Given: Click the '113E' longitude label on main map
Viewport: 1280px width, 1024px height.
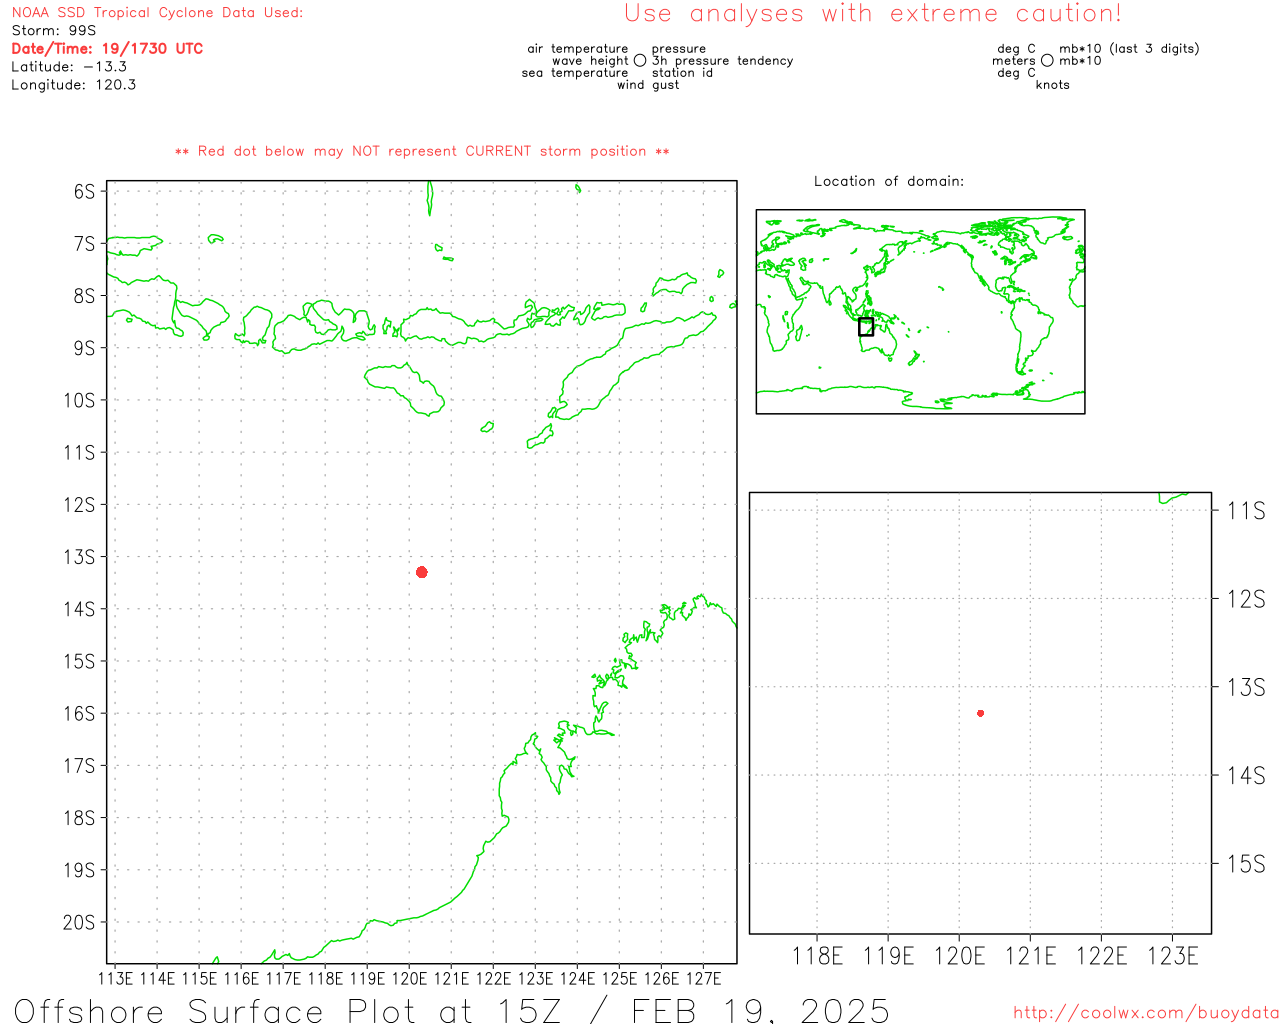Looking at the screenshot, I should pyautogui.click(x=116, y=978).
